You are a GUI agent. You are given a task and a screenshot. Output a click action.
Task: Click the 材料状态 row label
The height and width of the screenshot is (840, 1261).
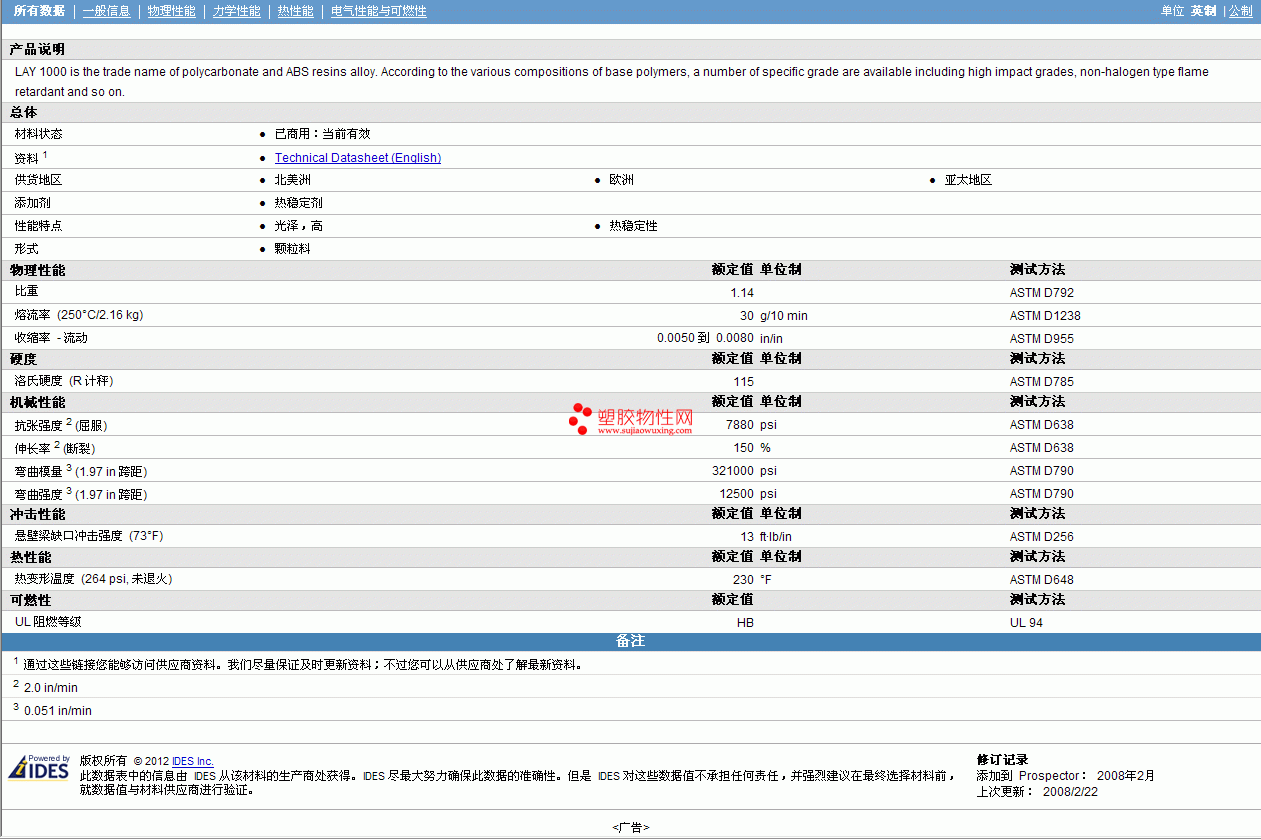coord(38,134)
